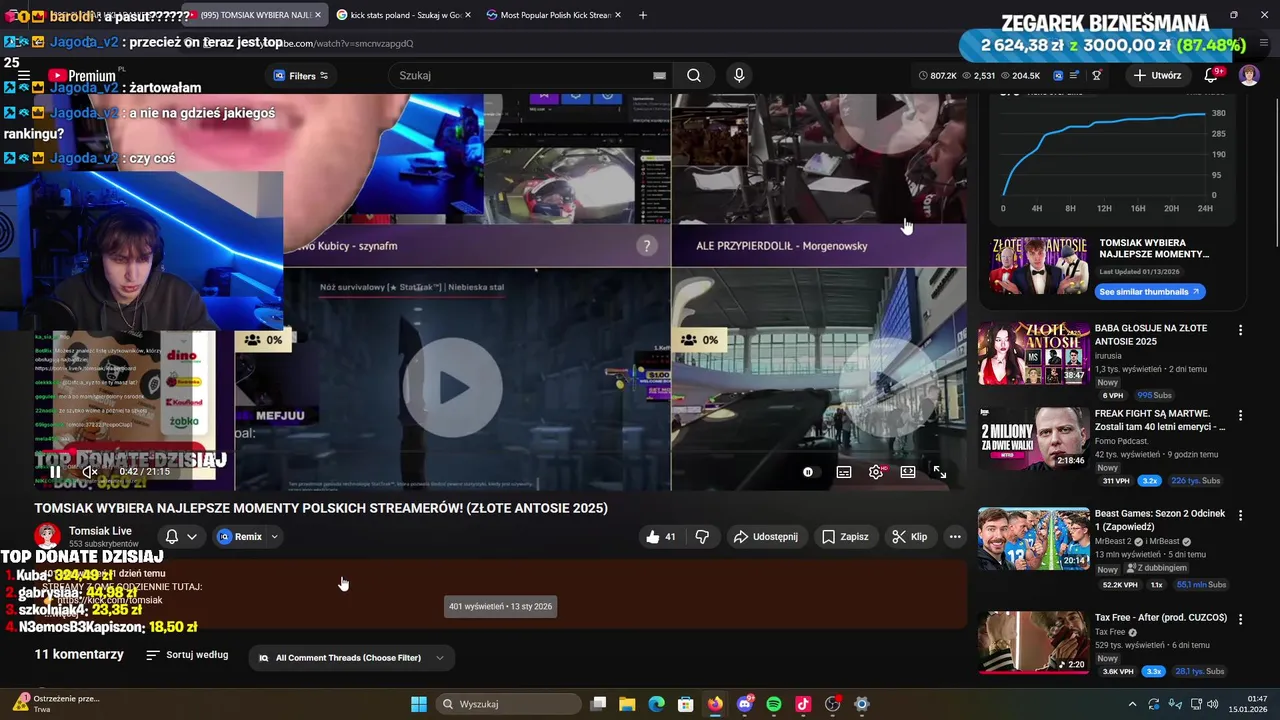Enter fullscreen mode in the video player
The height and width of the screenshot is (720, 1280).
[x=940, y=472]
